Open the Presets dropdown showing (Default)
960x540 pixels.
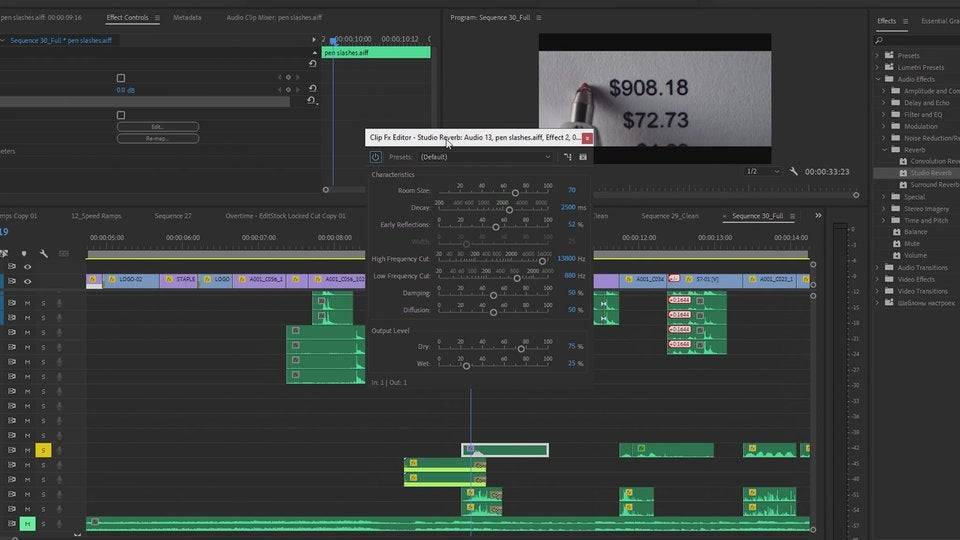(485, 157)
